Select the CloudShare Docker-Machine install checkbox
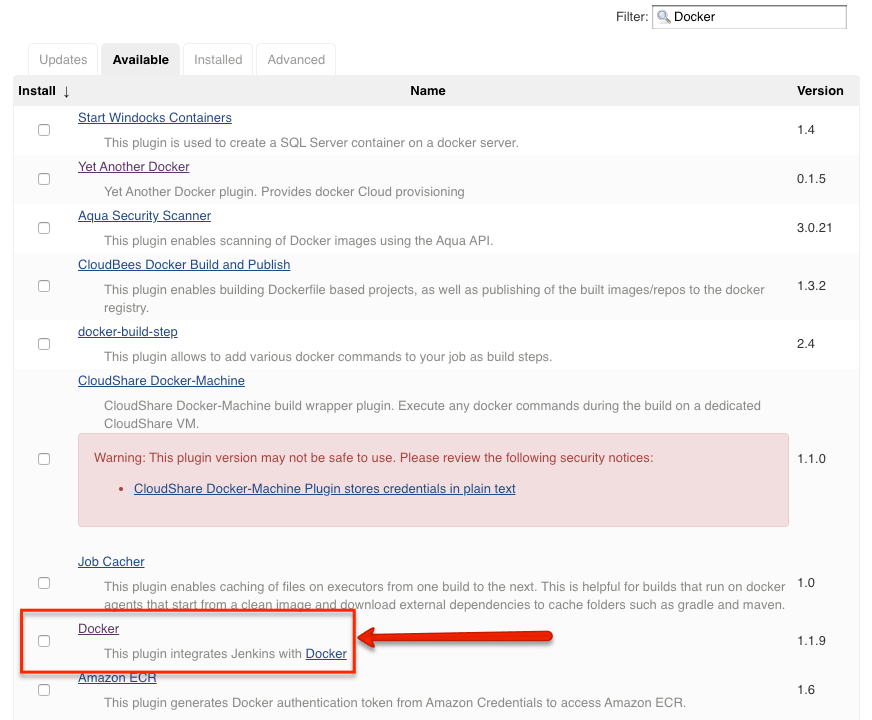Viewport: 872px width, 720px height. [x=43, y=458]
